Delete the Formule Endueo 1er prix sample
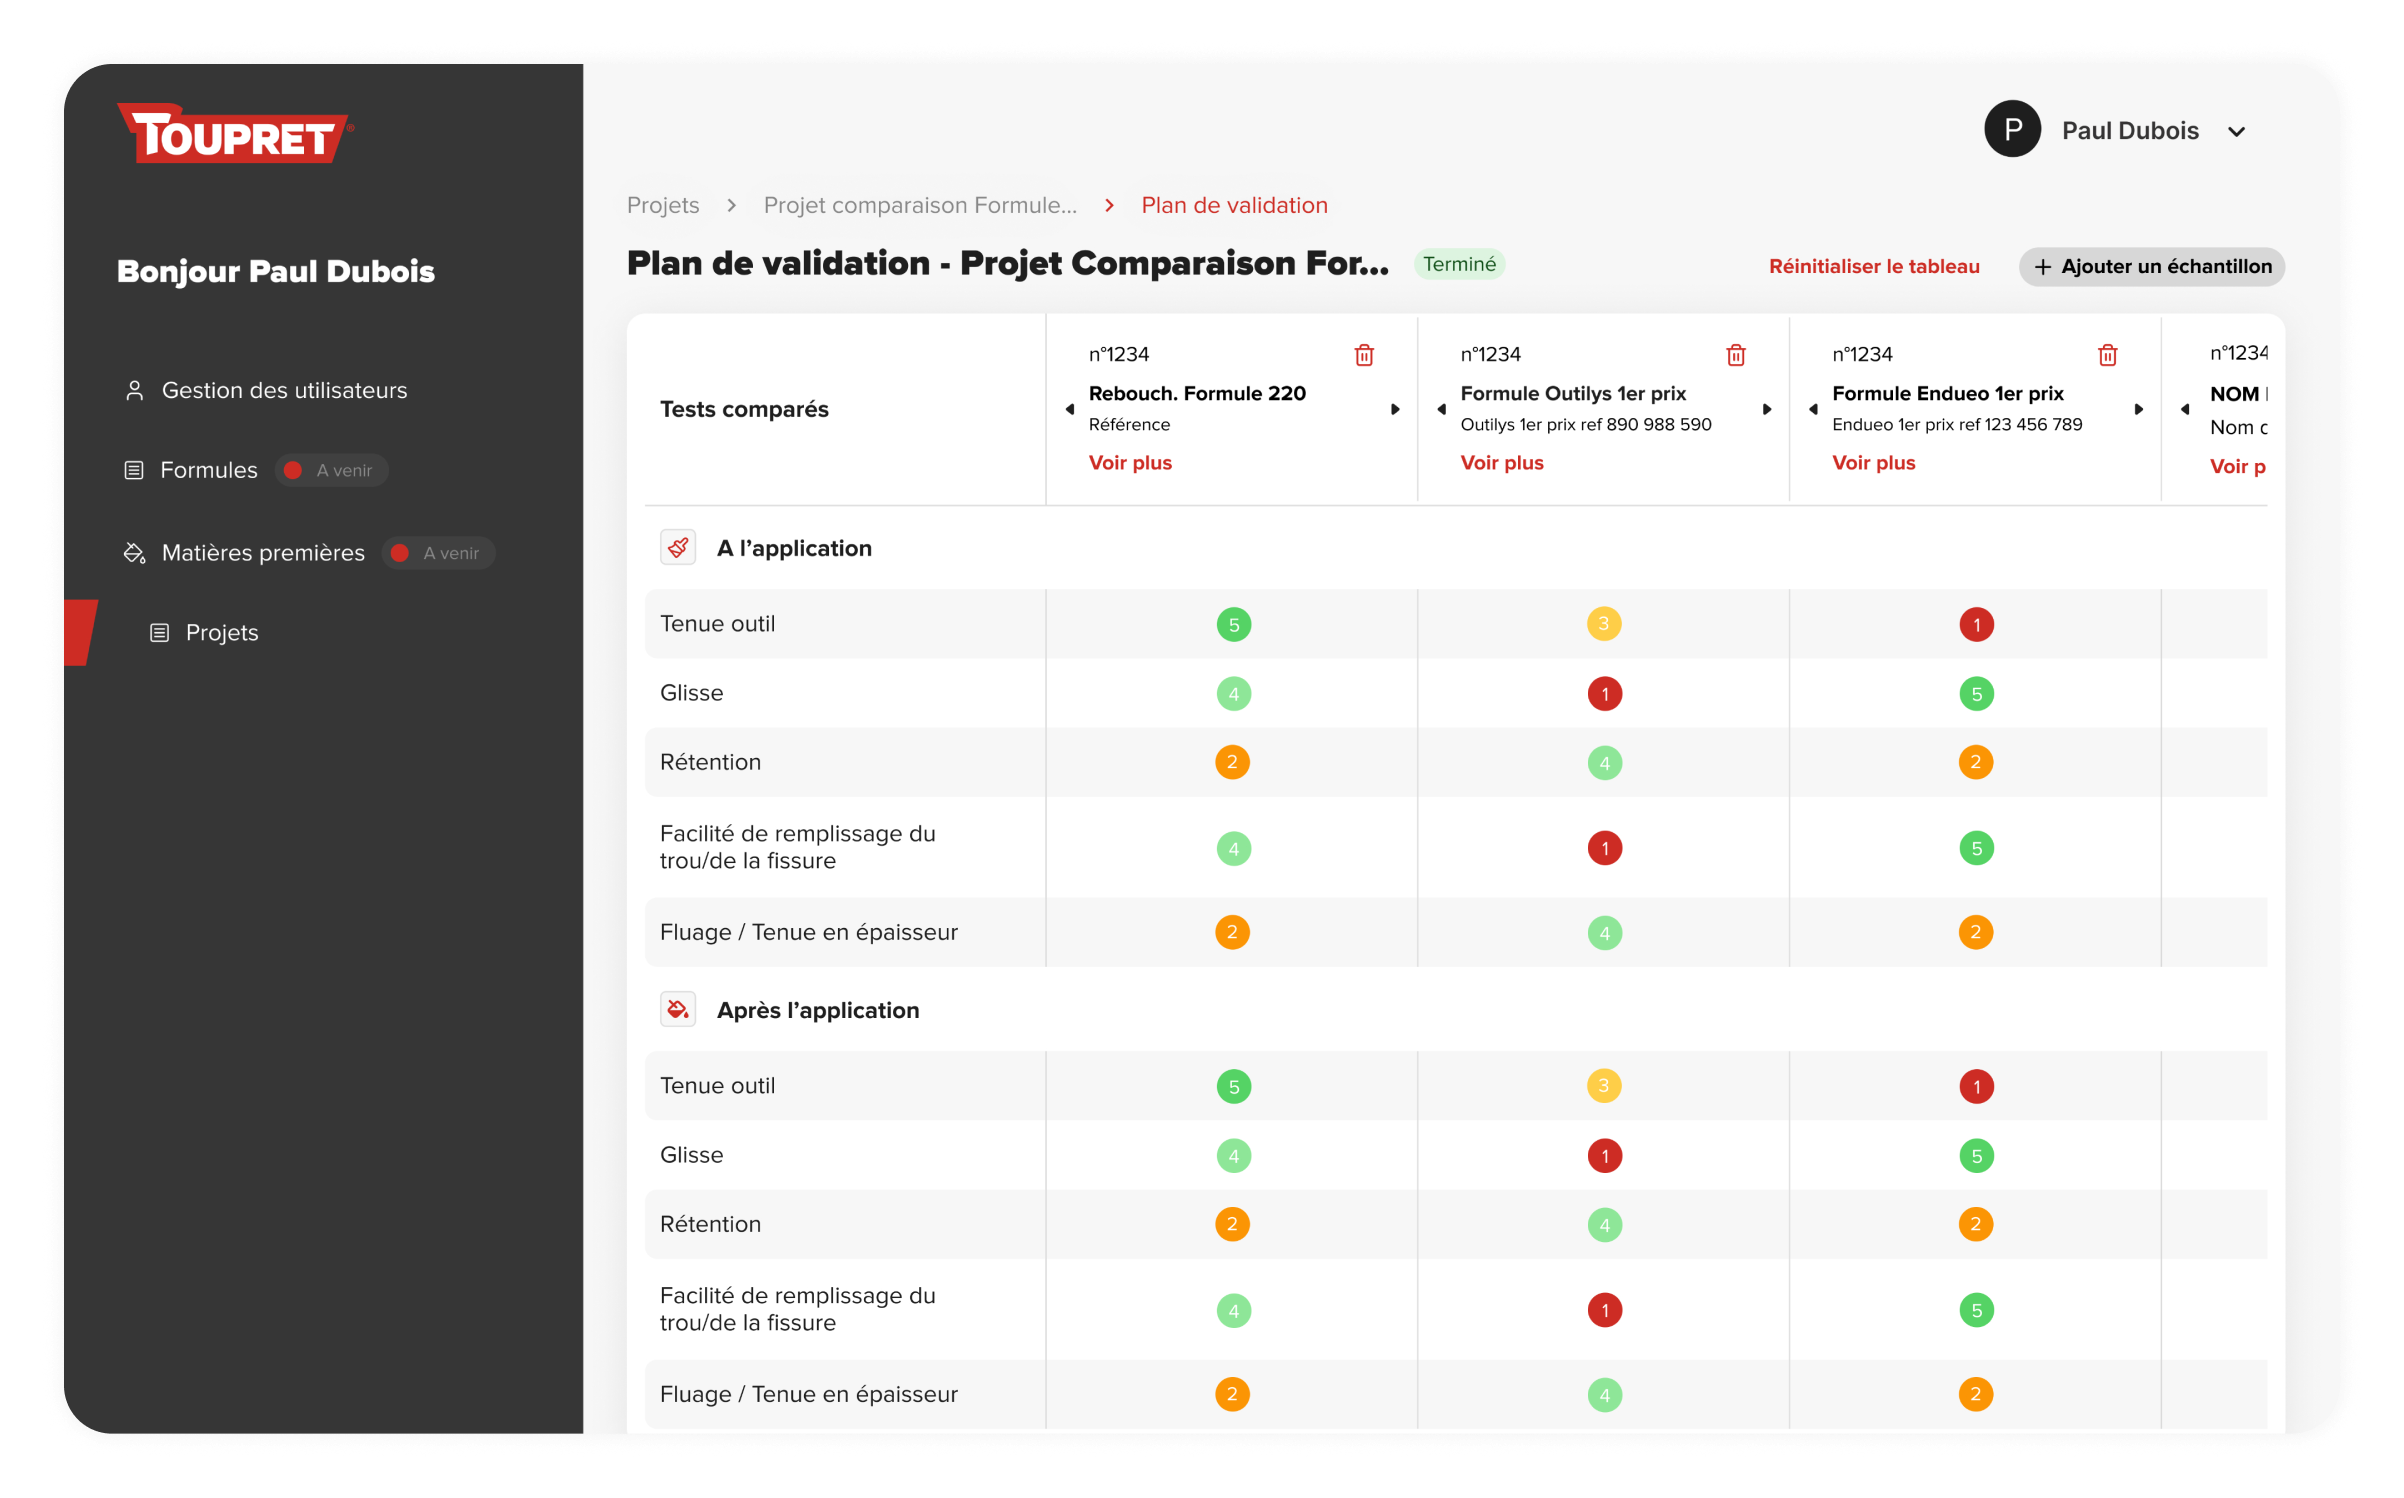The height and width of the screenshot is (1498, 2404). click(2107, 355)
